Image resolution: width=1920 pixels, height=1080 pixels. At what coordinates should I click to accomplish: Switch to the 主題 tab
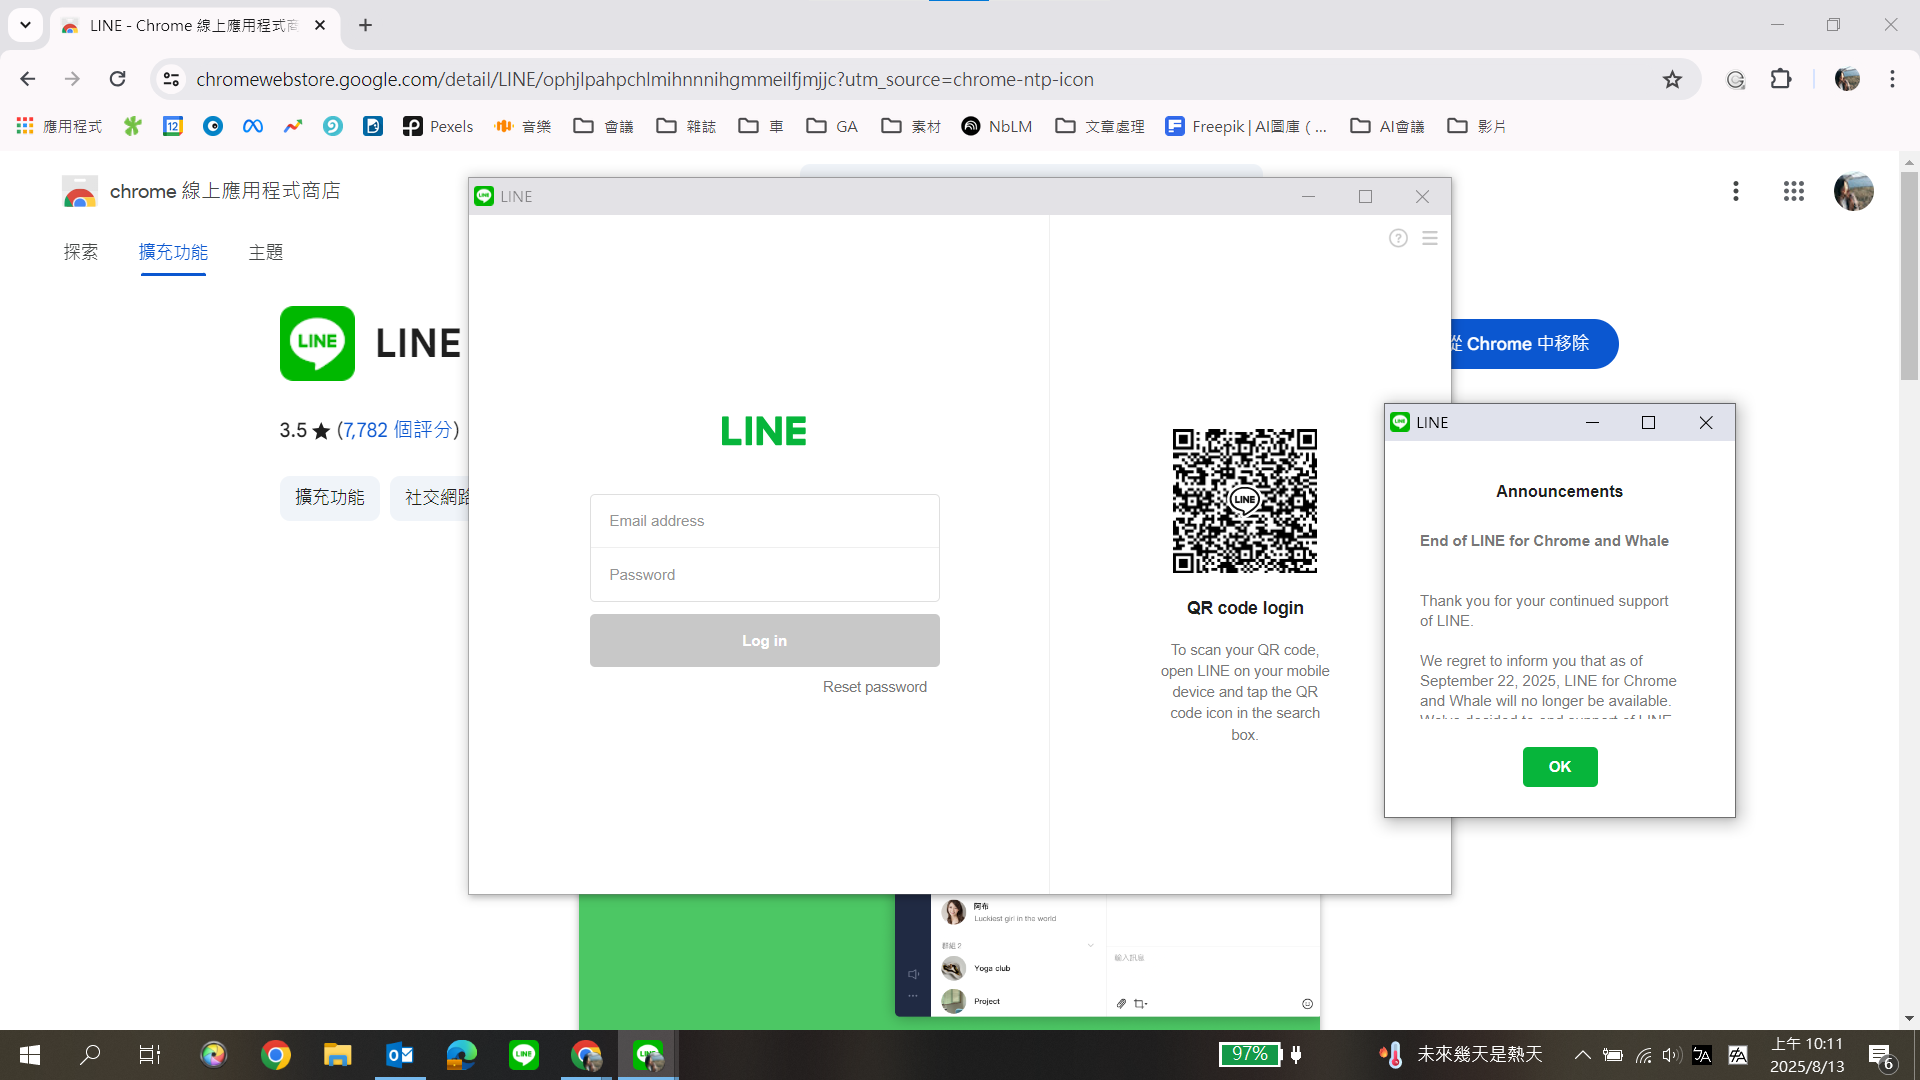click(x=265, y=252)
